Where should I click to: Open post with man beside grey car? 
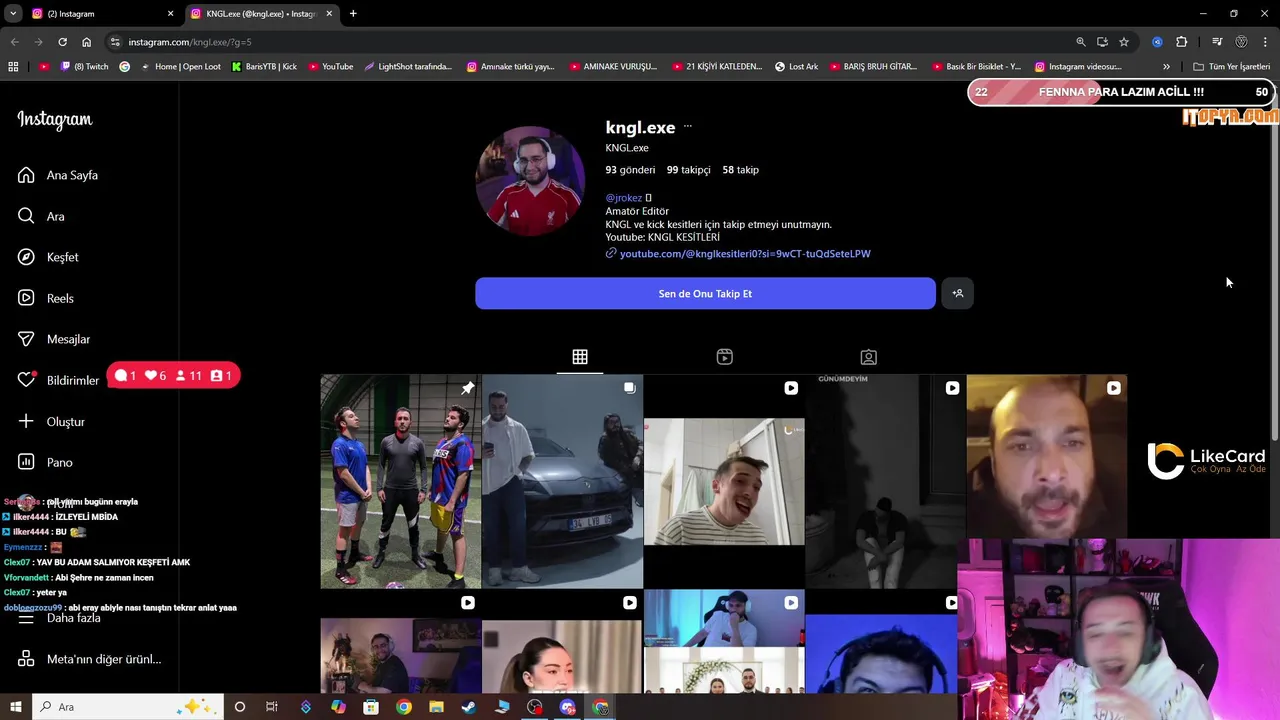click(x=562, y=481)
